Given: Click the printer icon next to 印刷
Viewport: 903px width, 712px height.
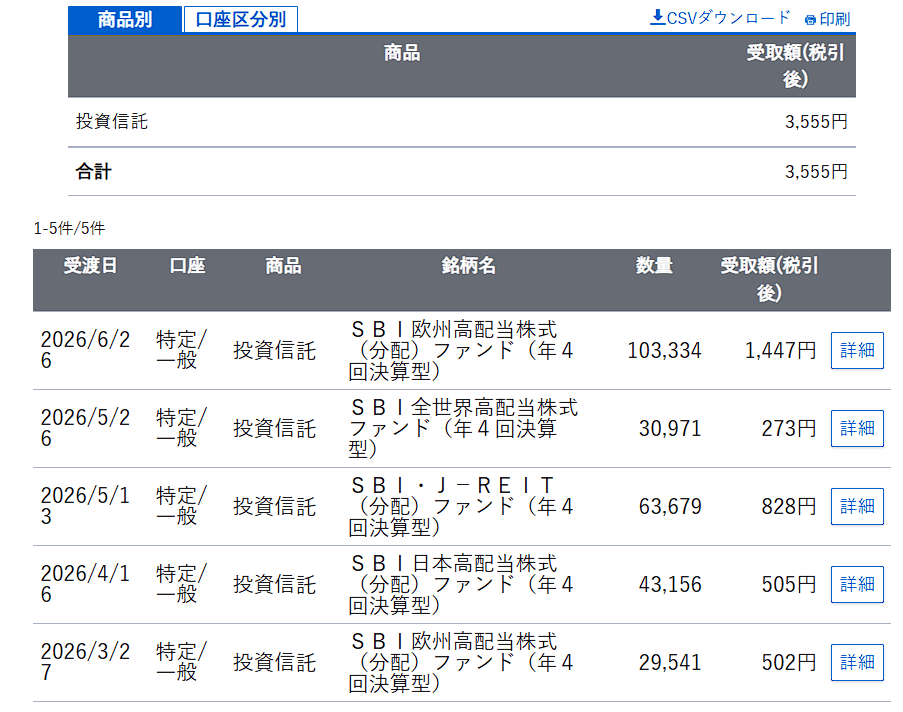Looking at the screenshot, I should [810, 20].
